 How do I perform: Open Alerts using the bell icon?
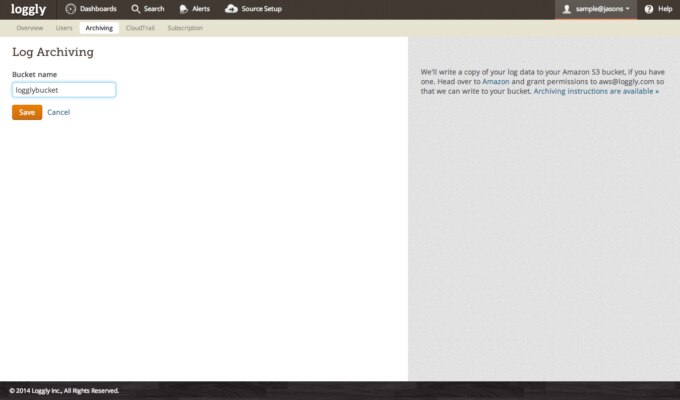coord(184,9)
